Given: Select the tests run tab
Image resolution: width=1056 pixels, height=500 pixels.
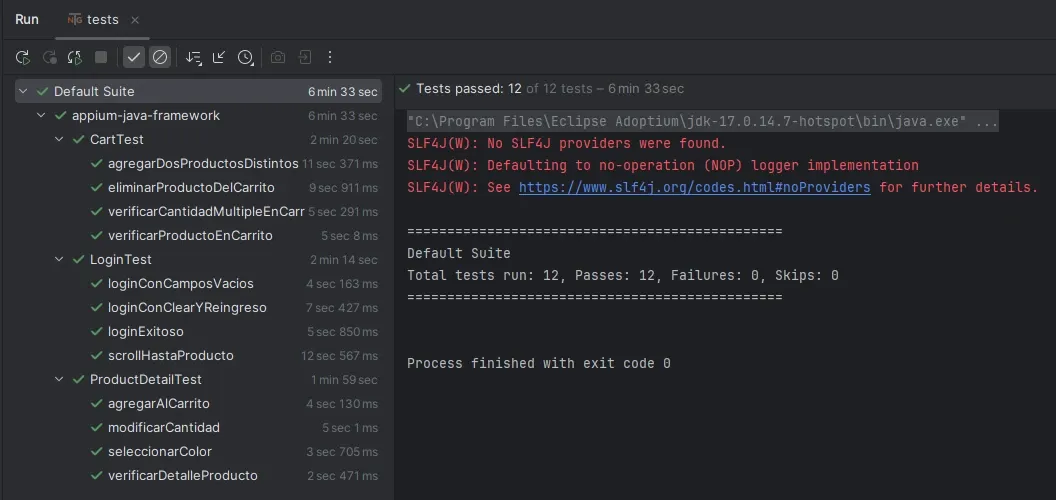Looking at the screenshot, I should coord(102,20).
